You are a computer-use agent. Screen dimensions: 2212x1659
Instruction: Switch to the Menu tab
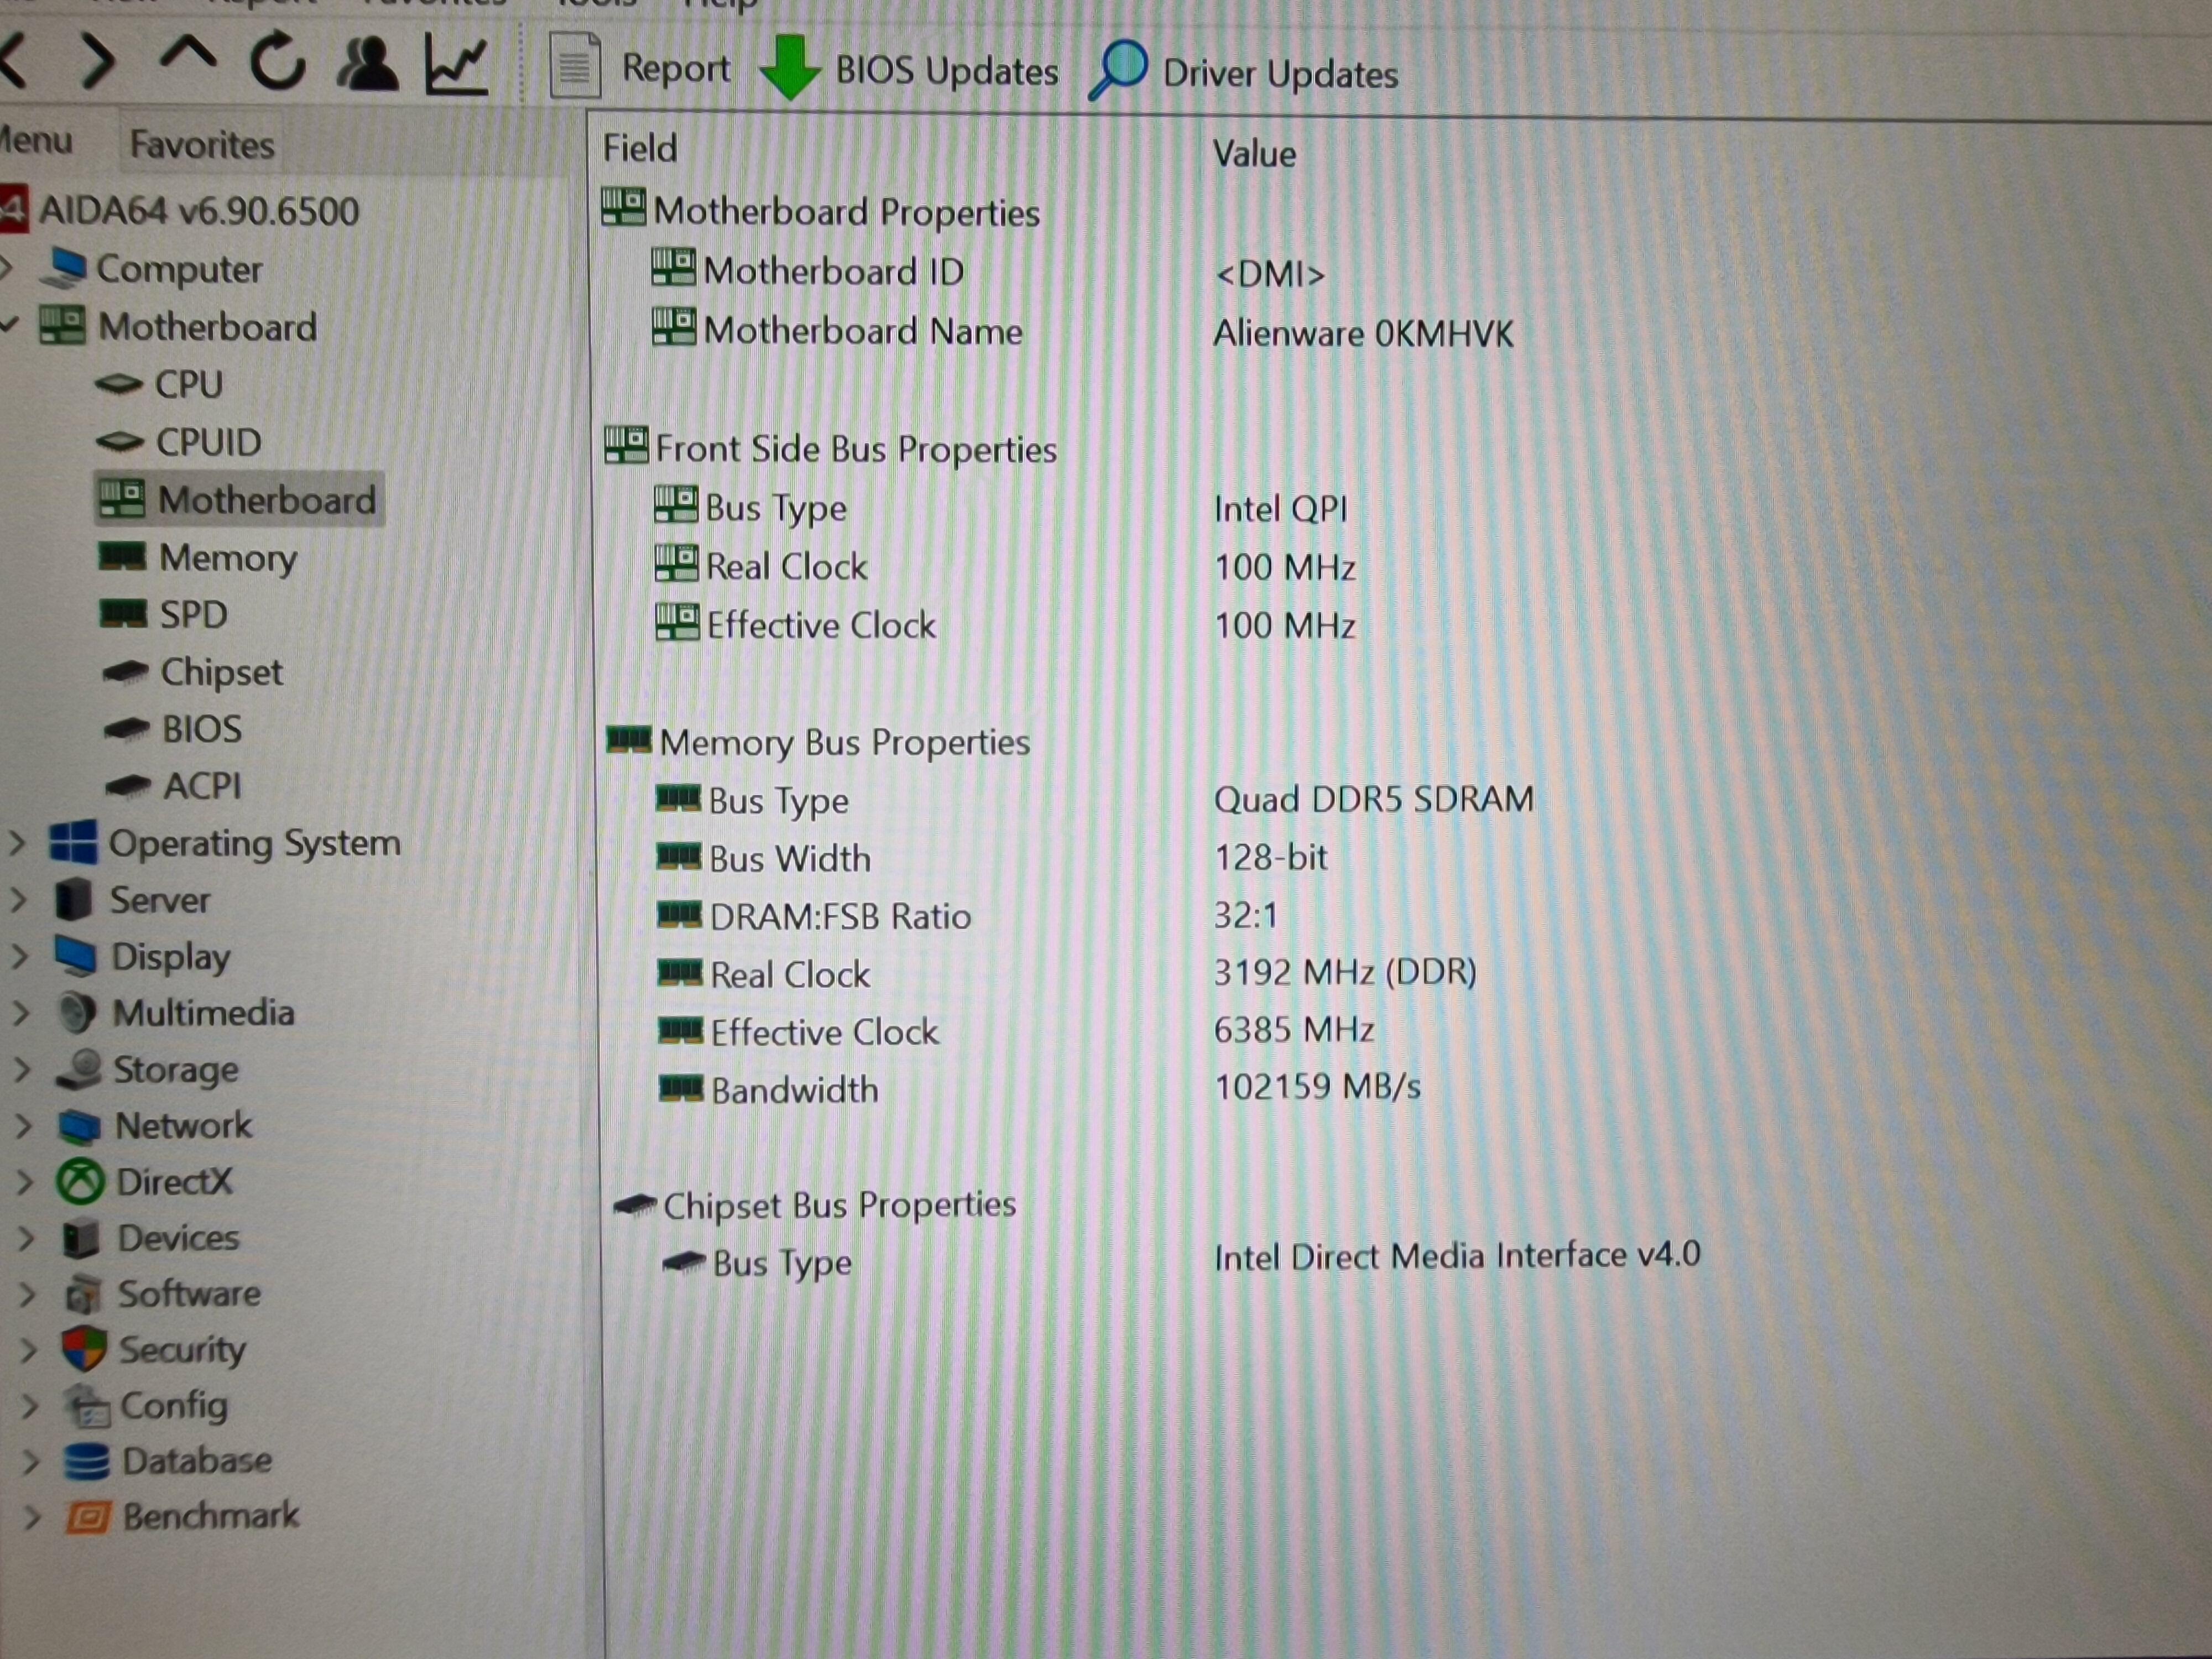click(36, 140)
